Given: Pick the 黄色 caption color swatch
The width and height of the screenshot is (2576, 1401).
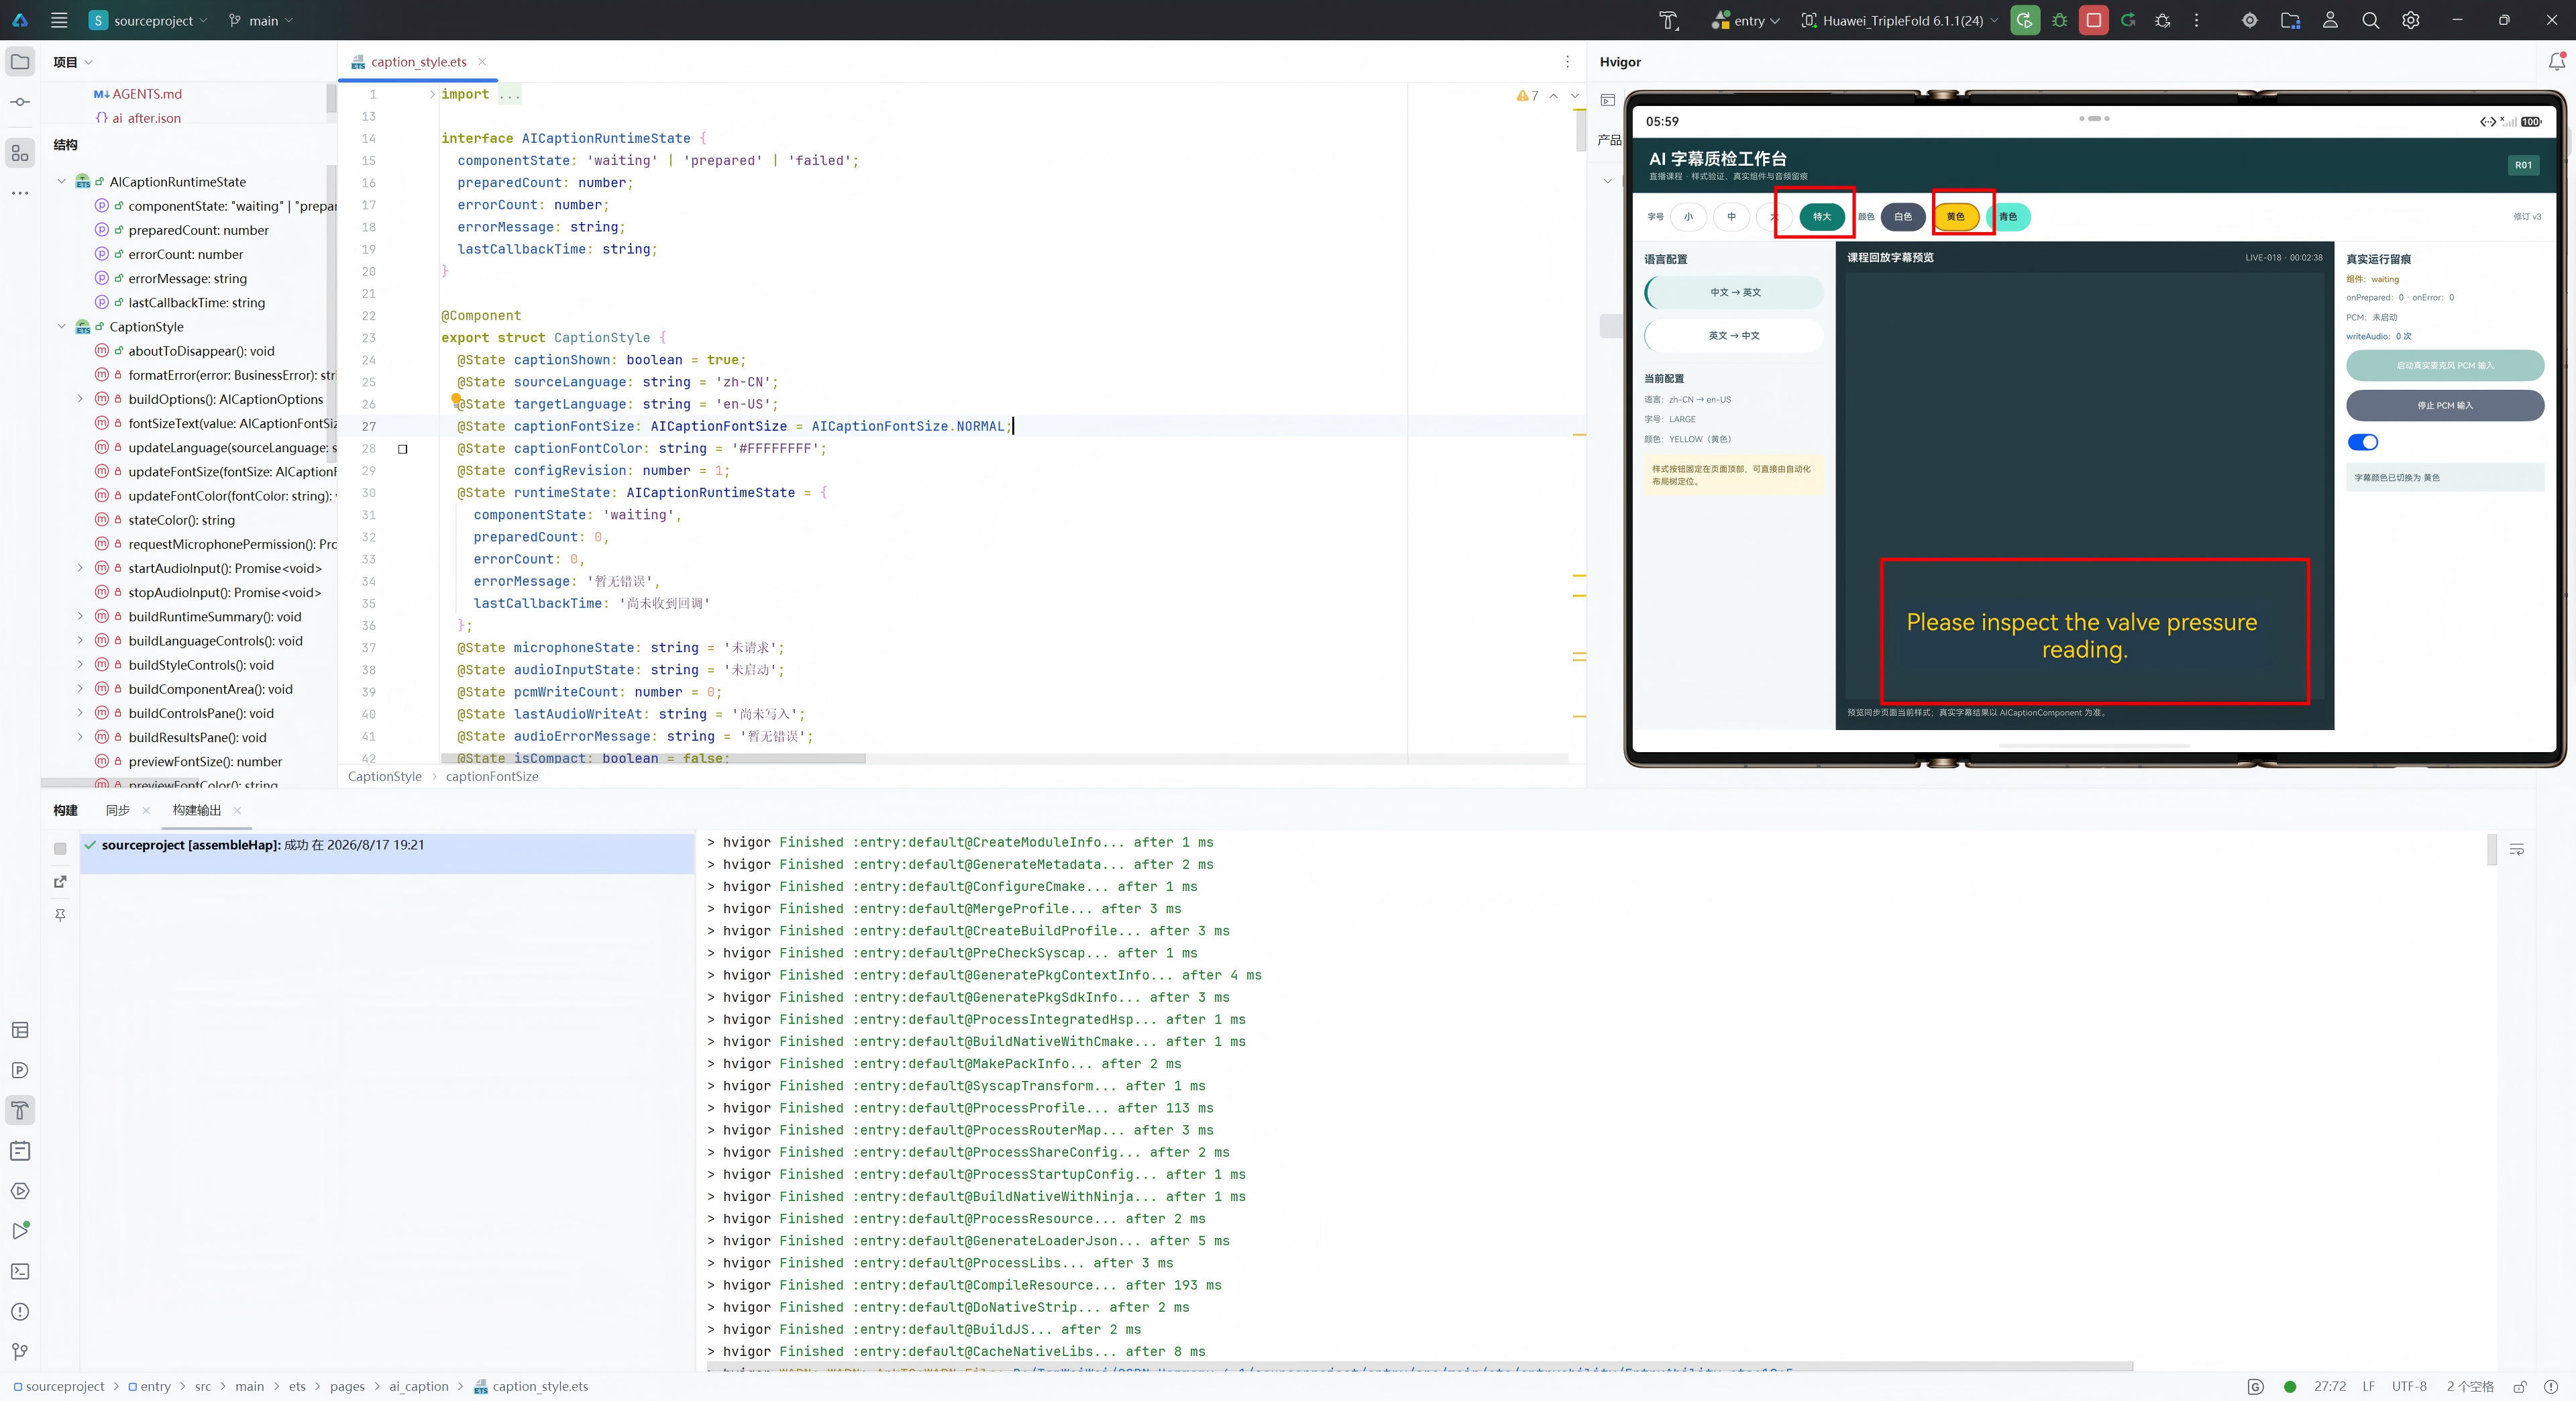Looking at the screenshot, I should point(1955,217).
